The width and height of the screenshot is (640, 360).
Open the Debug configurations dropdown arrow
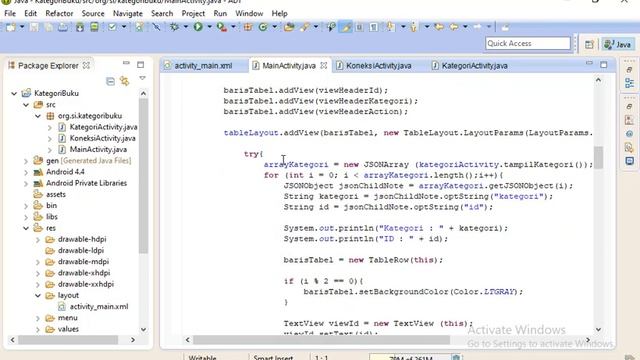click(185, 27)
